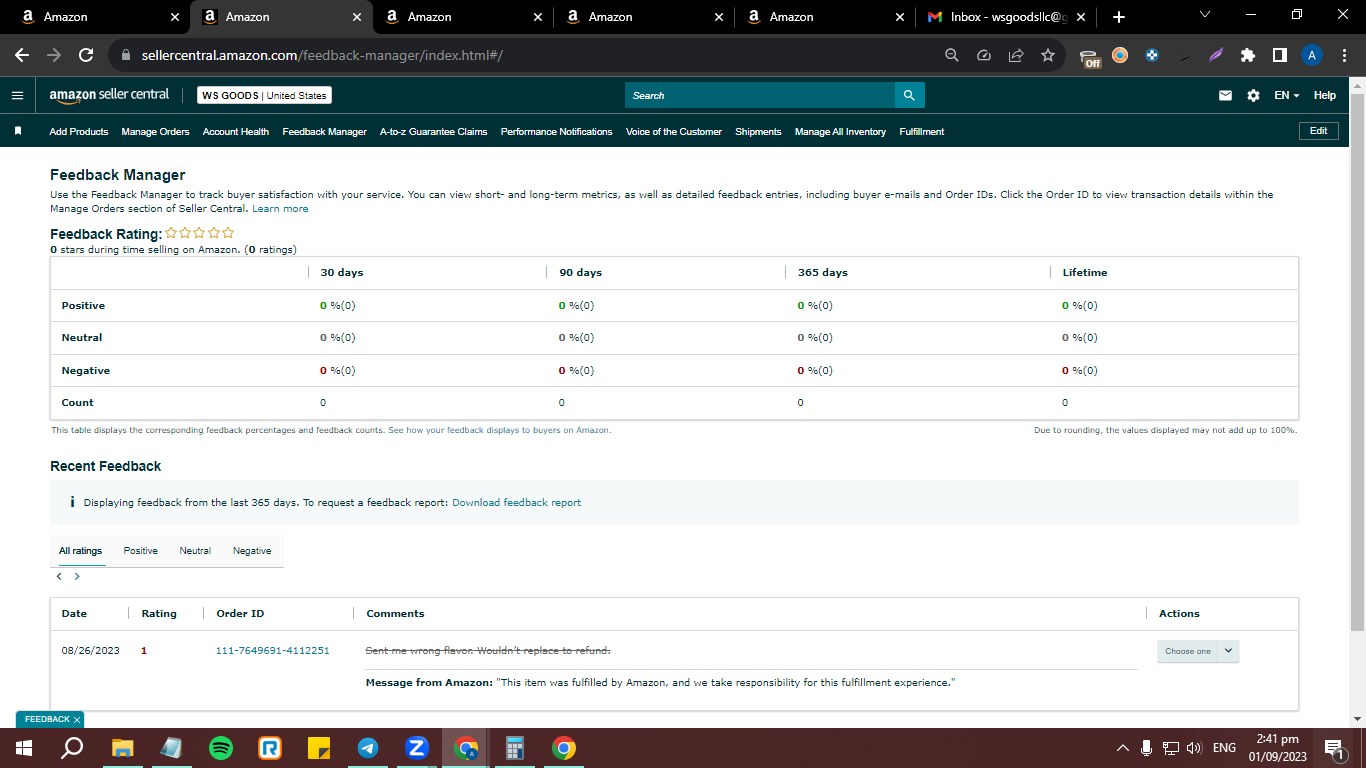Click the Windows Start button
Screen dimensions: 1366x768
coord(24,748)
